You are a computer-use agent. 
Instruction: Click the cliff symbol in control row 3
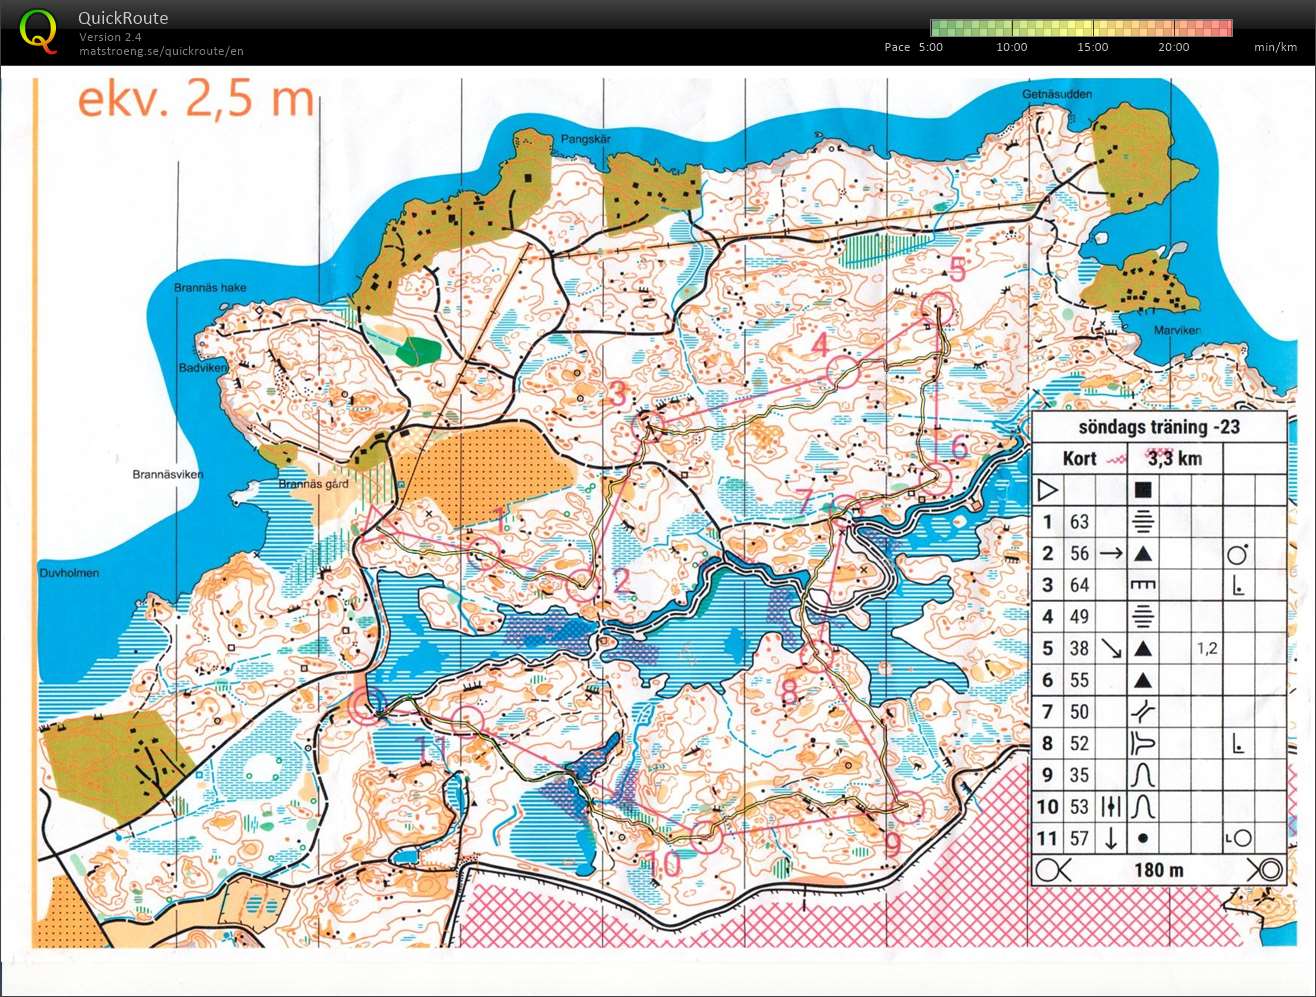1142,586
